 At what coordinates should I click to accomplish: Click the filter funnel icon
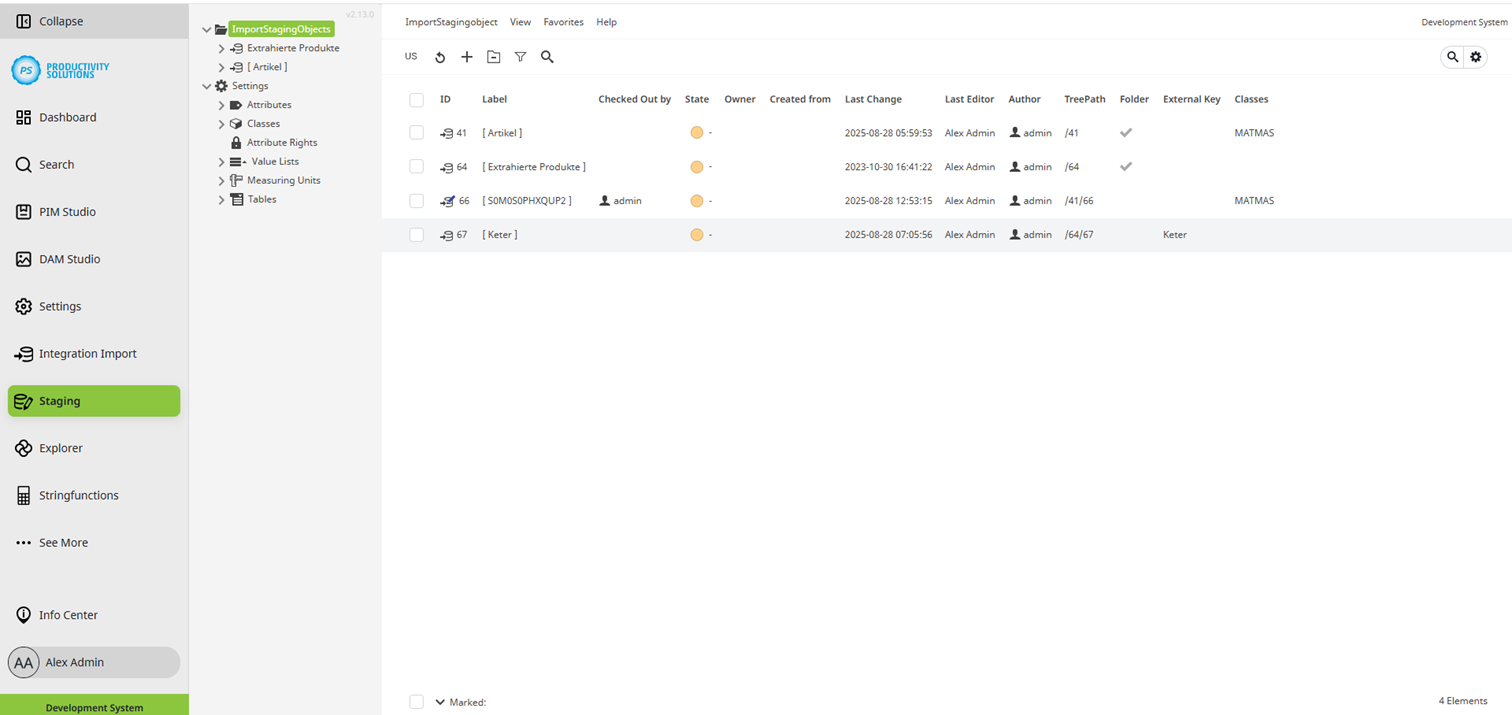click(520, 57)
